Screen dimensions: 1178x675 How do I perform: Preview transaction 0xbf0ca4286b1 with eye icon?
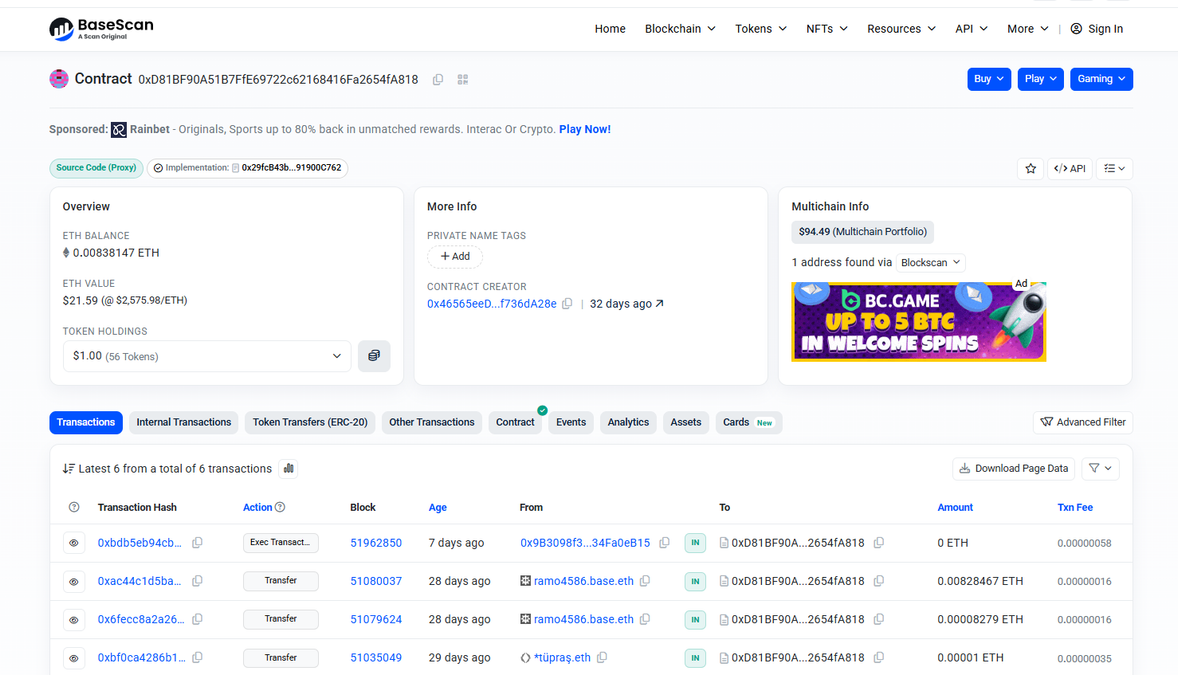pyautogui.click(x=74, y=658)
